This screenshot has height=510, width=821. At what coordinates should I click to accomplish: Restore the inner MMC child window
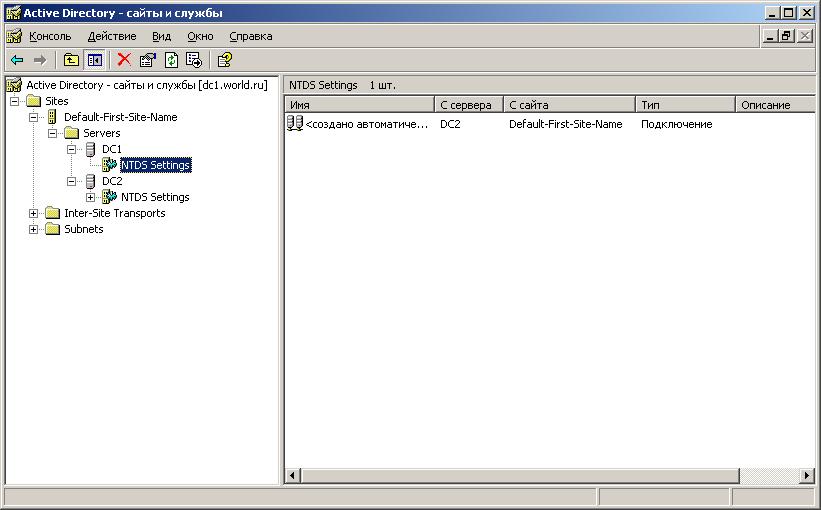pyautogui.click(x=786, y=36)
